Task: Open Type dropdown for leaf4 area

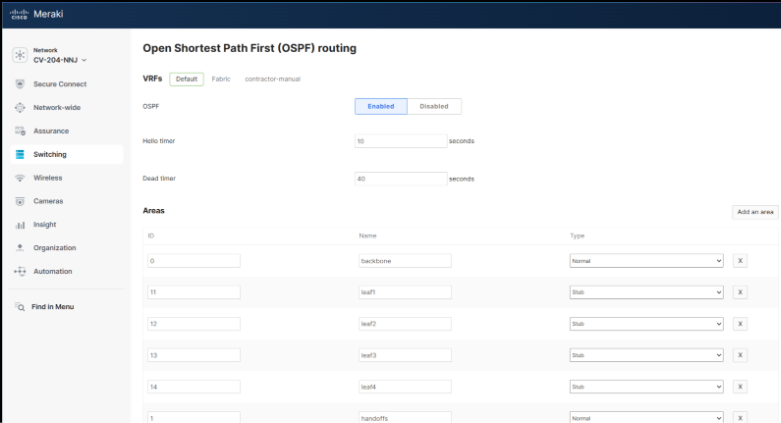Action: tap(647, 387)
